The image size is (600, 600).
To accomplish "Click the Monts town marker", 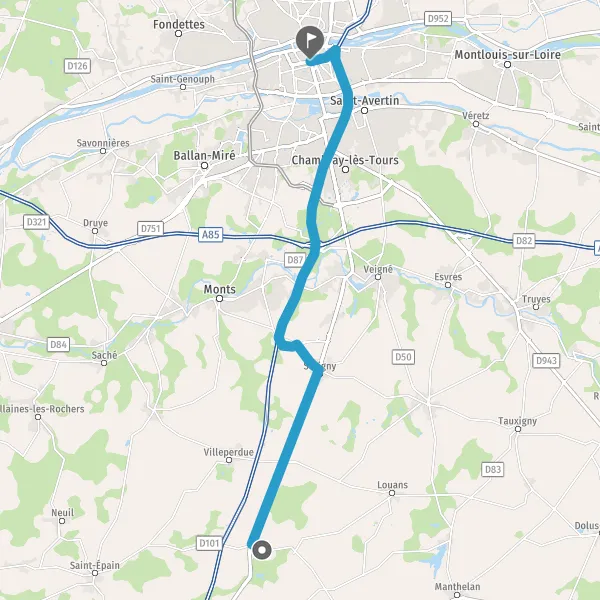I will pos(219,298).
